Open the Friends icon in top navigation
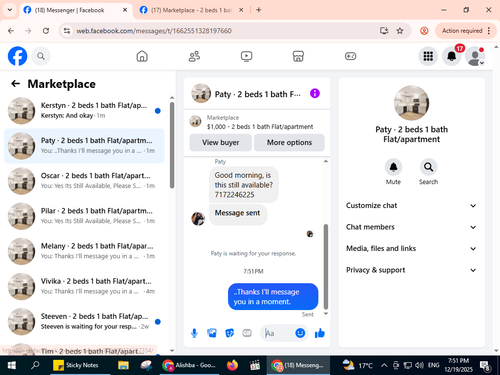 [x=194, y=56]
